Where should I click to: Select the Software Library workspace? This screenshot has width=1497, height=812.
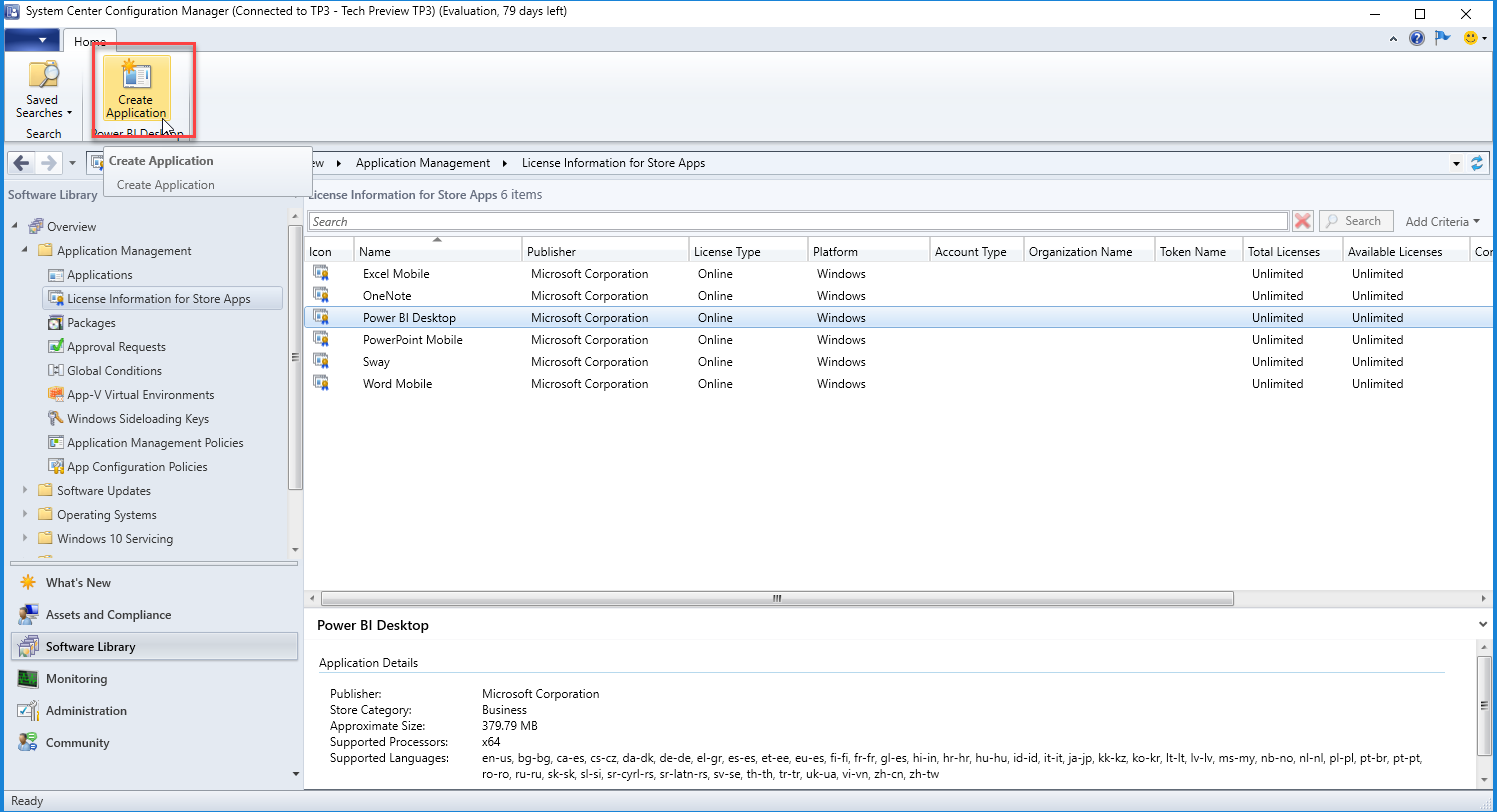[x=154, y=647]
